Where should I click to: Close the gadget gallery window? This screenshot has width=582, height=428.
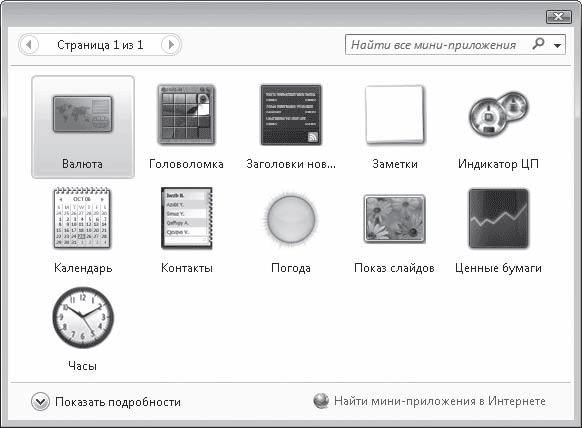click(558, 16)
